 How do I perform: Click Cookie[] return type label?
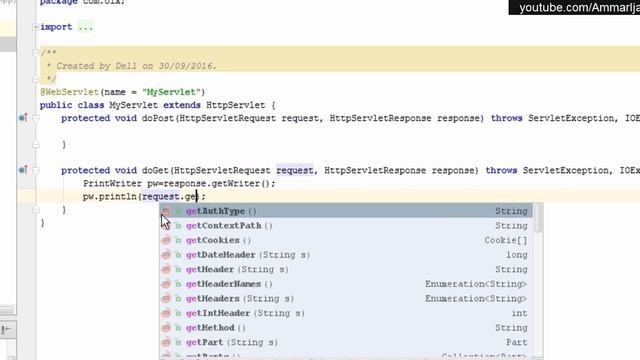pos(506,240)
